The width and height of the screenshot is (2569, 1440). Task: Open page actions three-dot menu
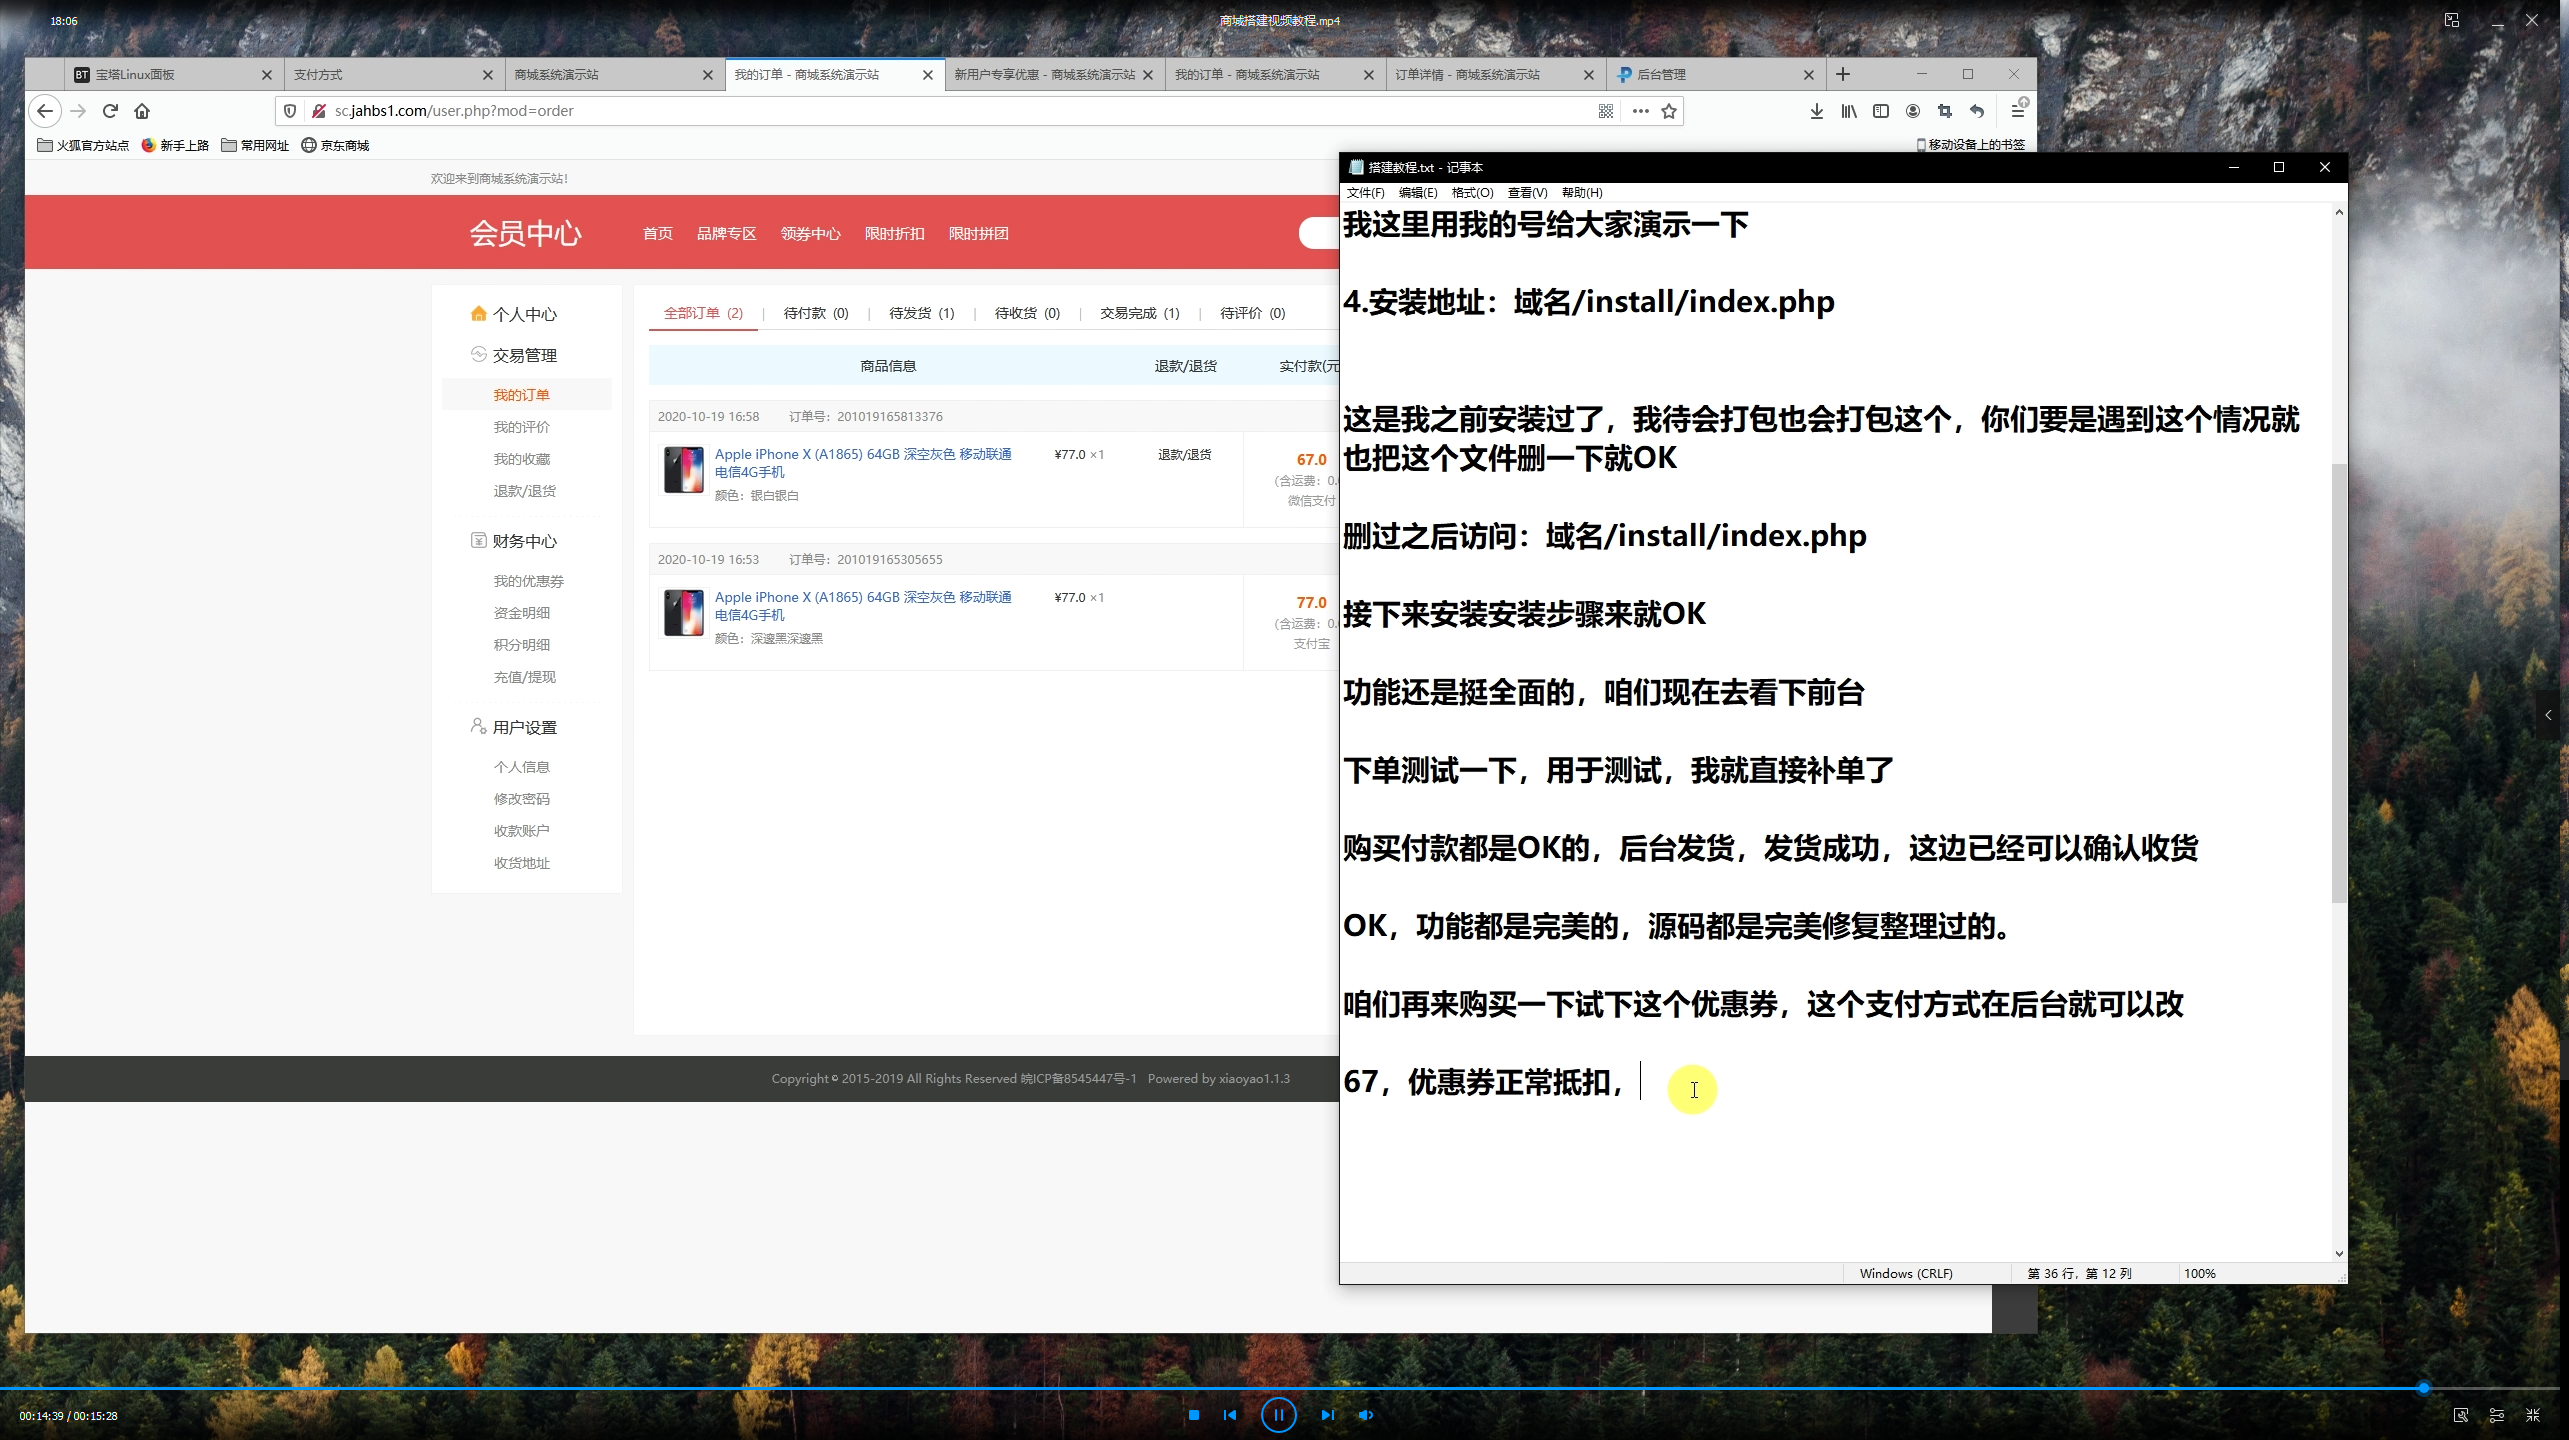tap(1640, 111)
